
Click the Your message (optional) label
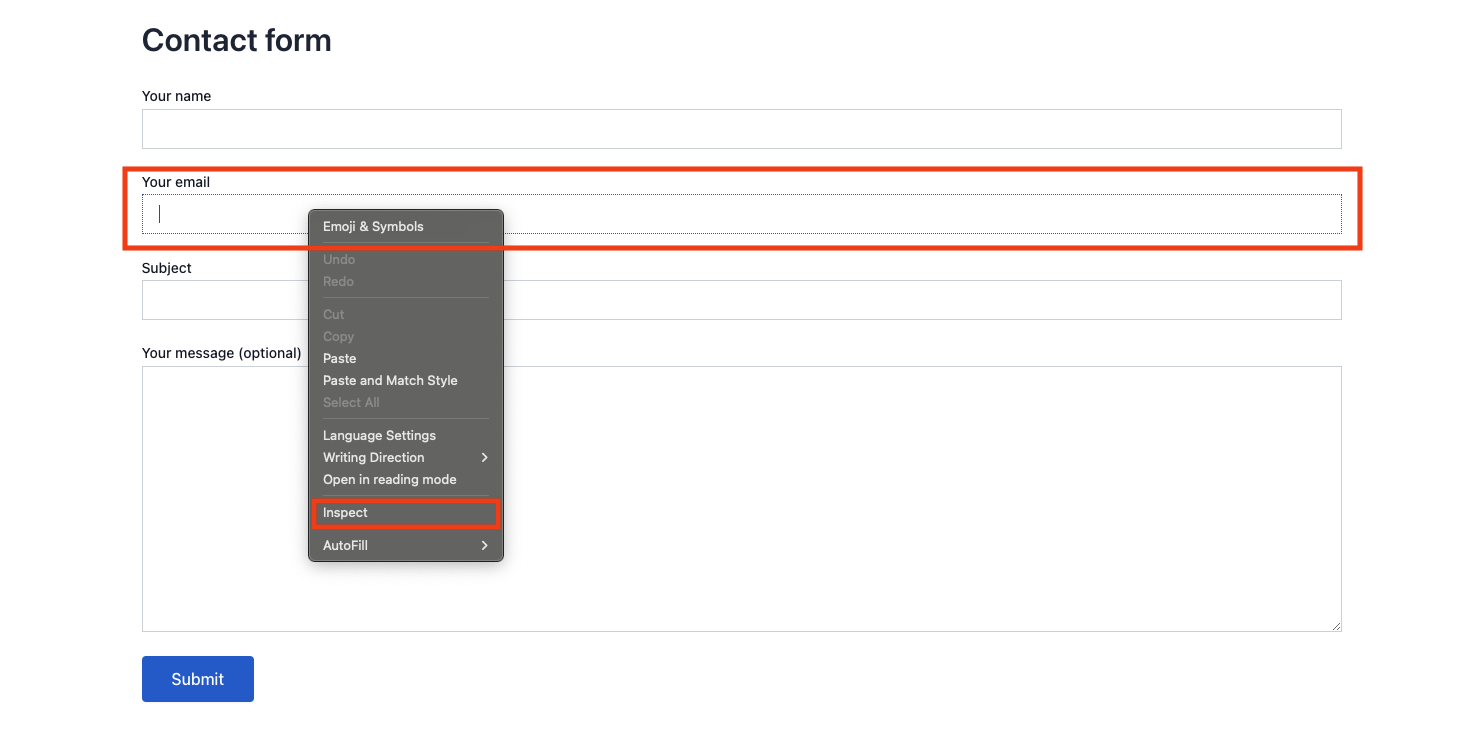click(222, 353)
